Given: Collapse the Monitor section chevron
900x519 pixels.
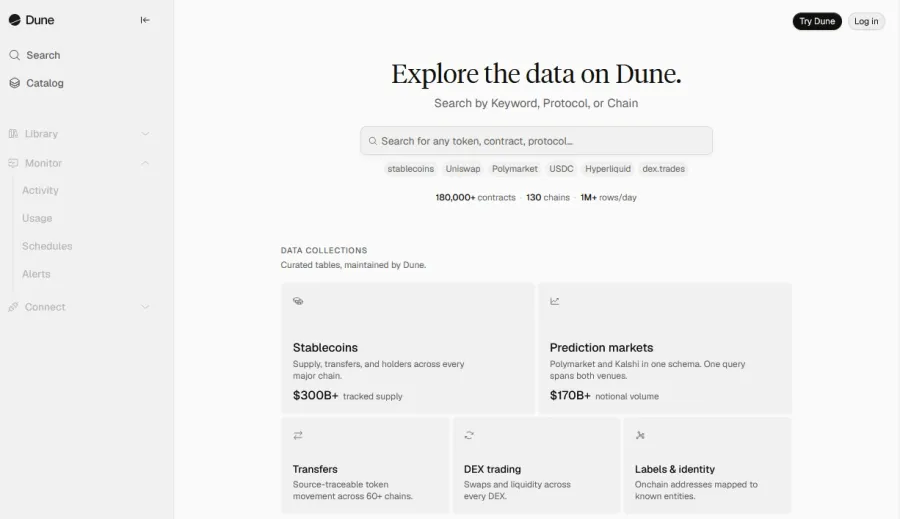Looking at the screenshot, I should pyautogui.click(x=145, y=163).
